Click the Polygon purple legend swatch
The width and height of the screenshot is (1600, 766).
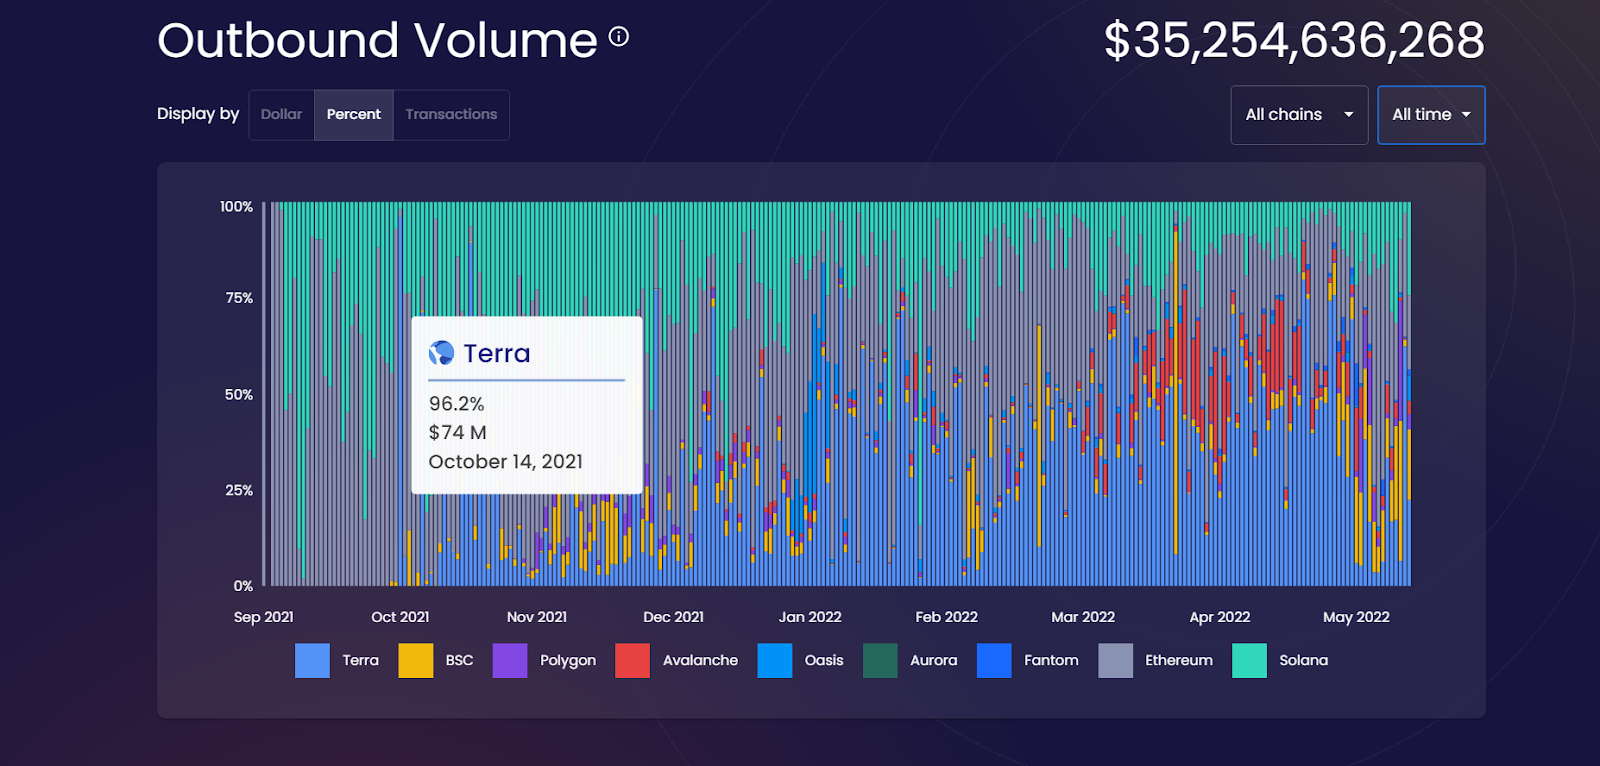510,661
